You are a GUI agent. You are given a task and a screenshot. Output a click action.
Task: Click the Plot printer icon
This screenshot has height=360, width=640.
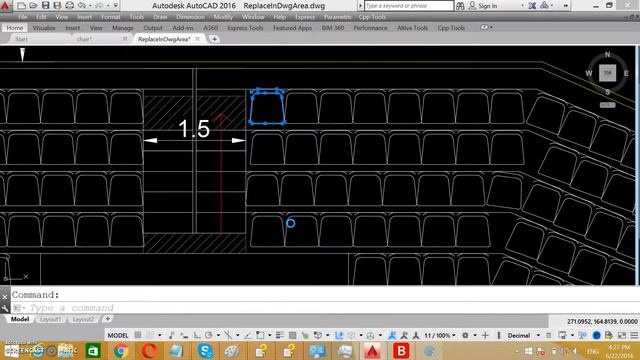coord(70,6)
